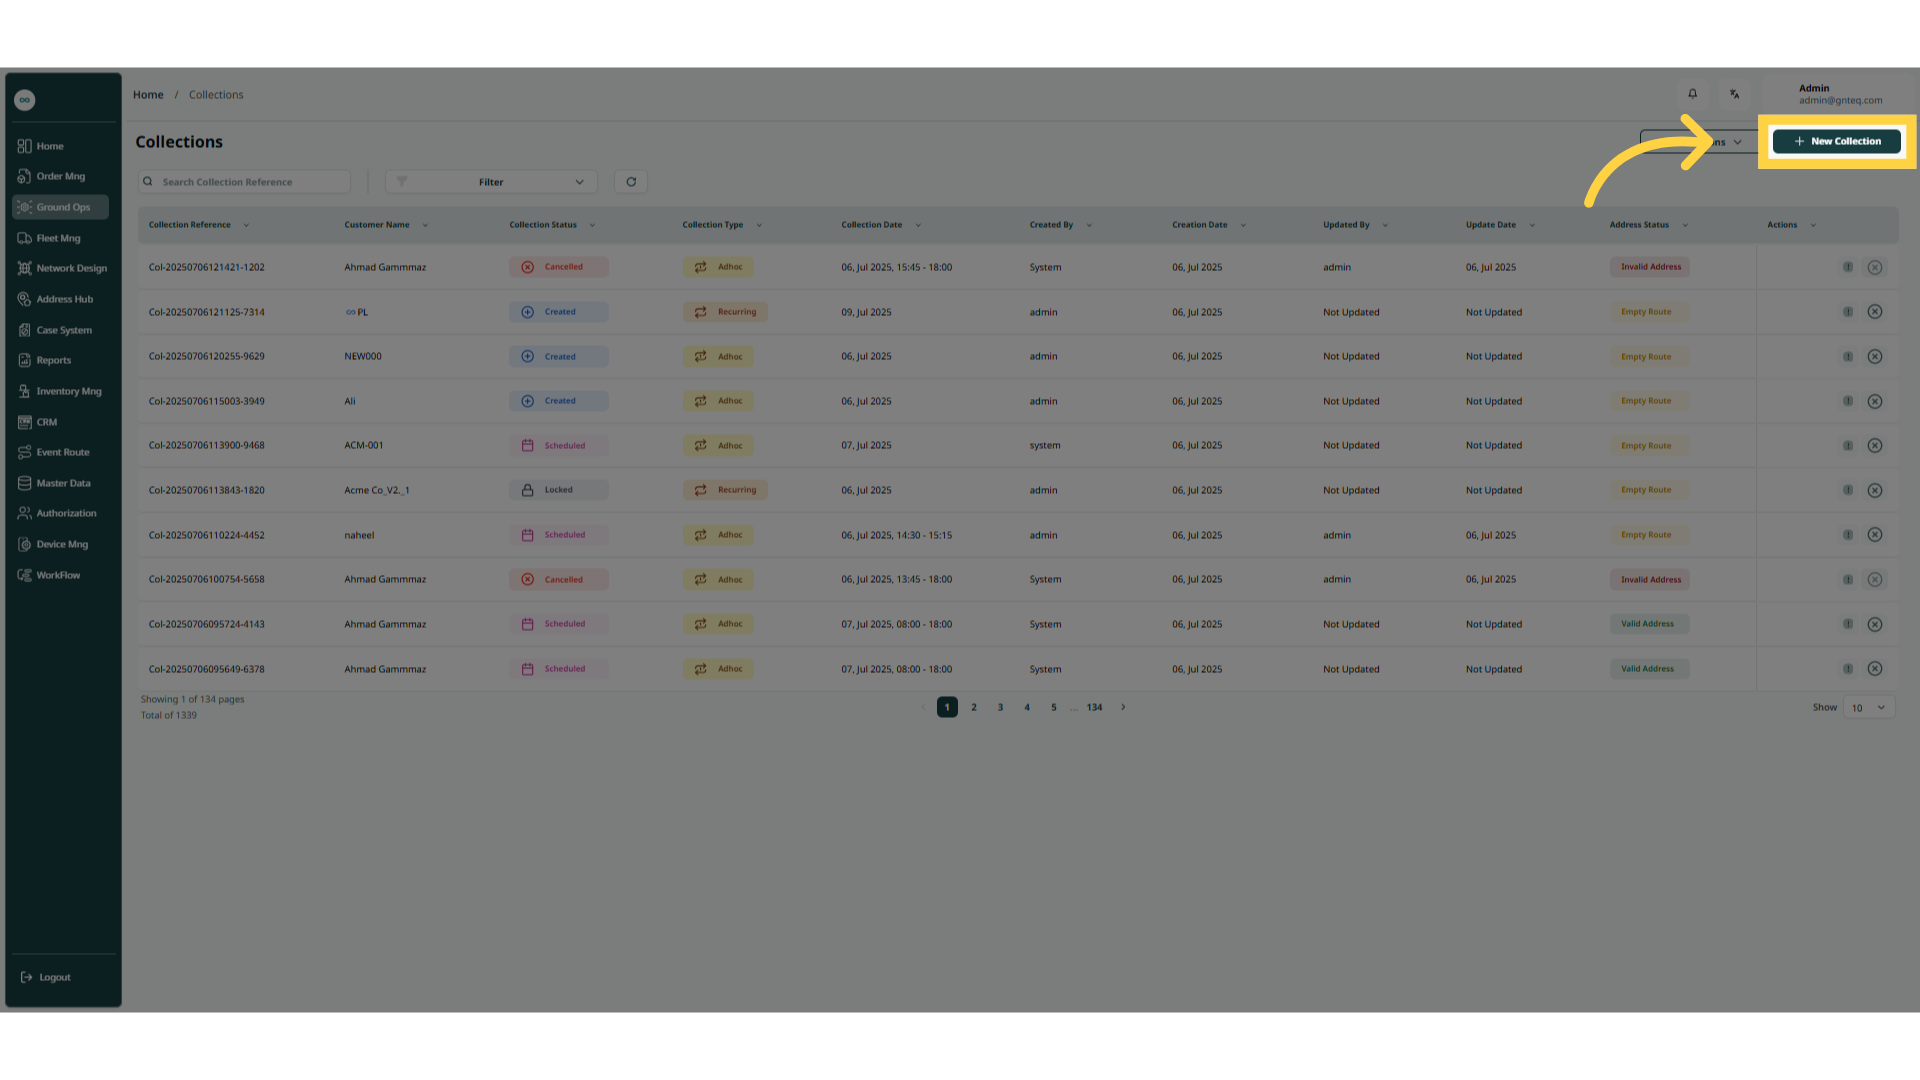The image size is (1920, 1080).
Task: Click cancel icon for Col-20250706110224-4452
Action: pyautogui.click(x=1875, y=534)
